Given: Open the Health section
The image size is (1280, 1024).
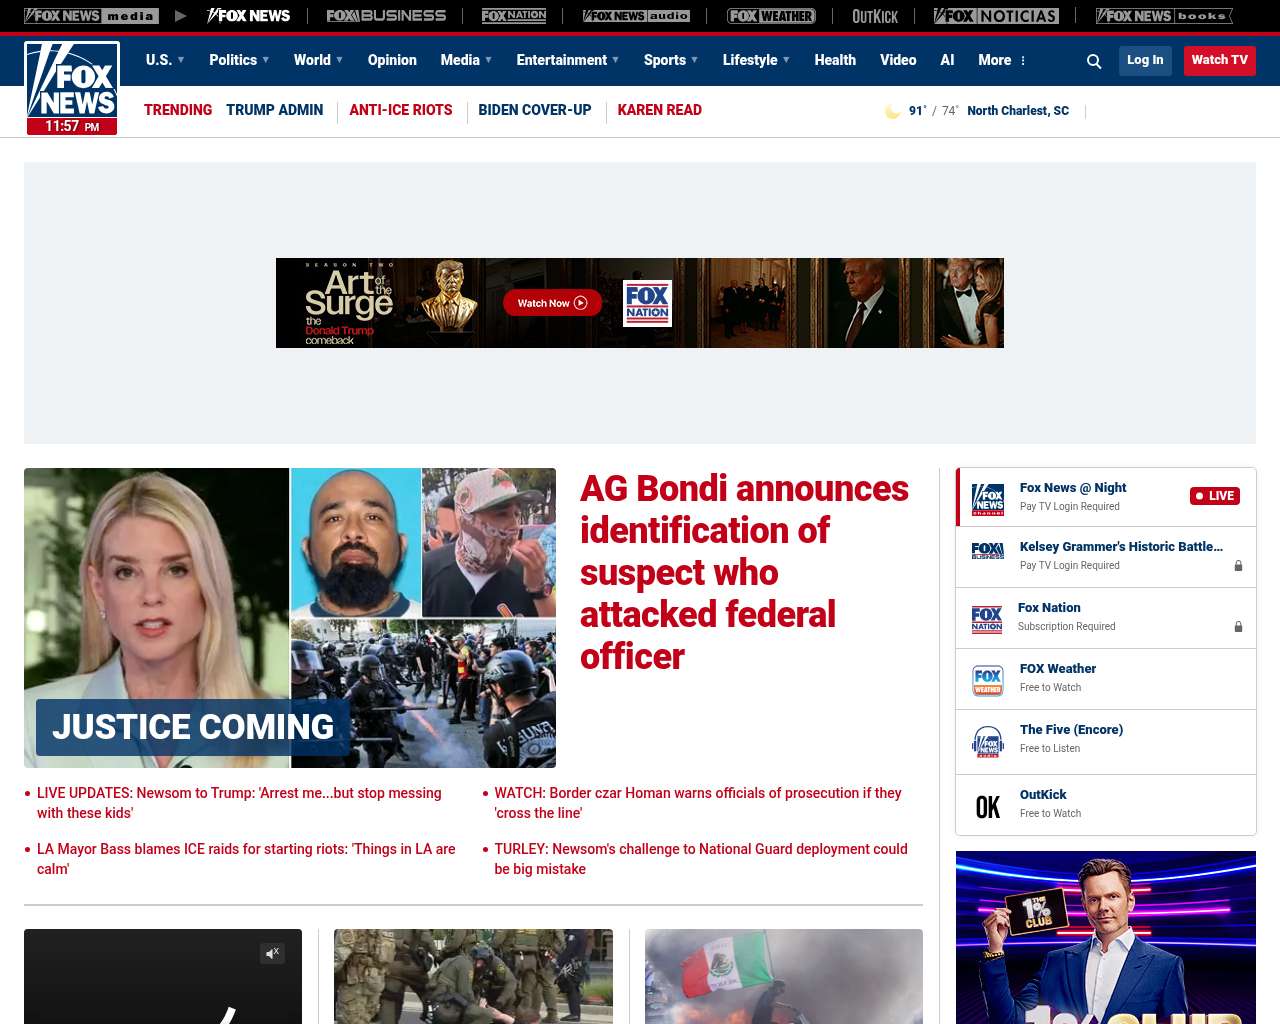Looking at the screenshot, I should coord(835,60).
